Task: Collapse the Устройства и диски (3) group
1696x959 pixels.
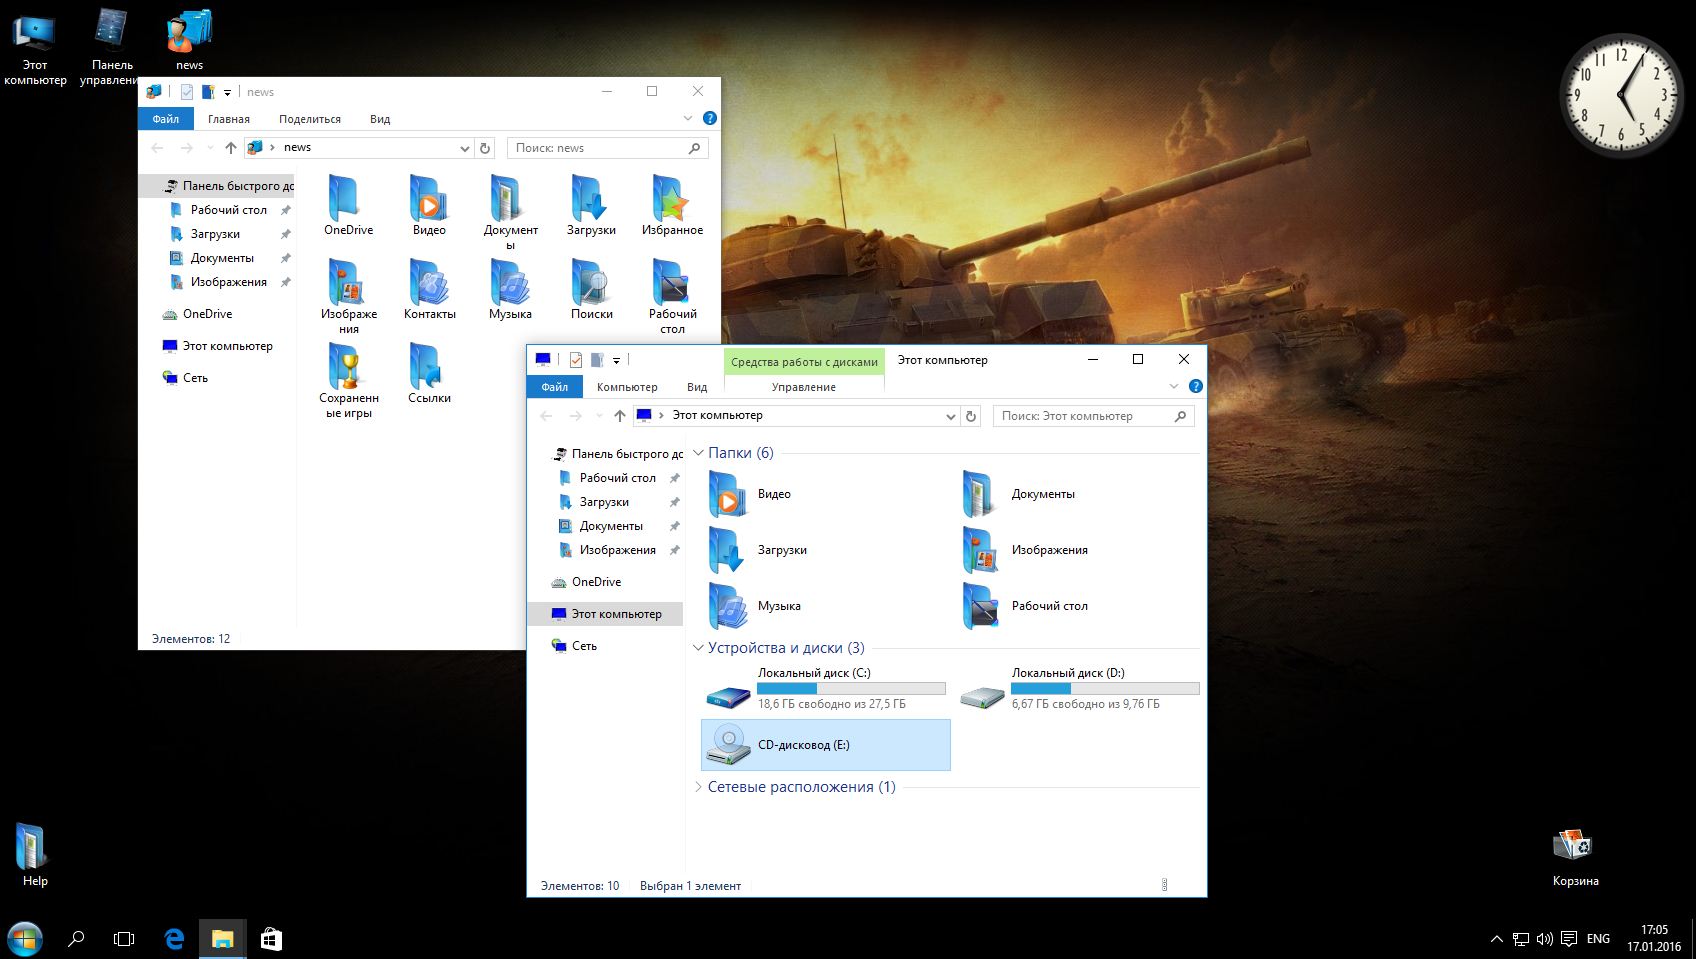Action: (699, 648)
